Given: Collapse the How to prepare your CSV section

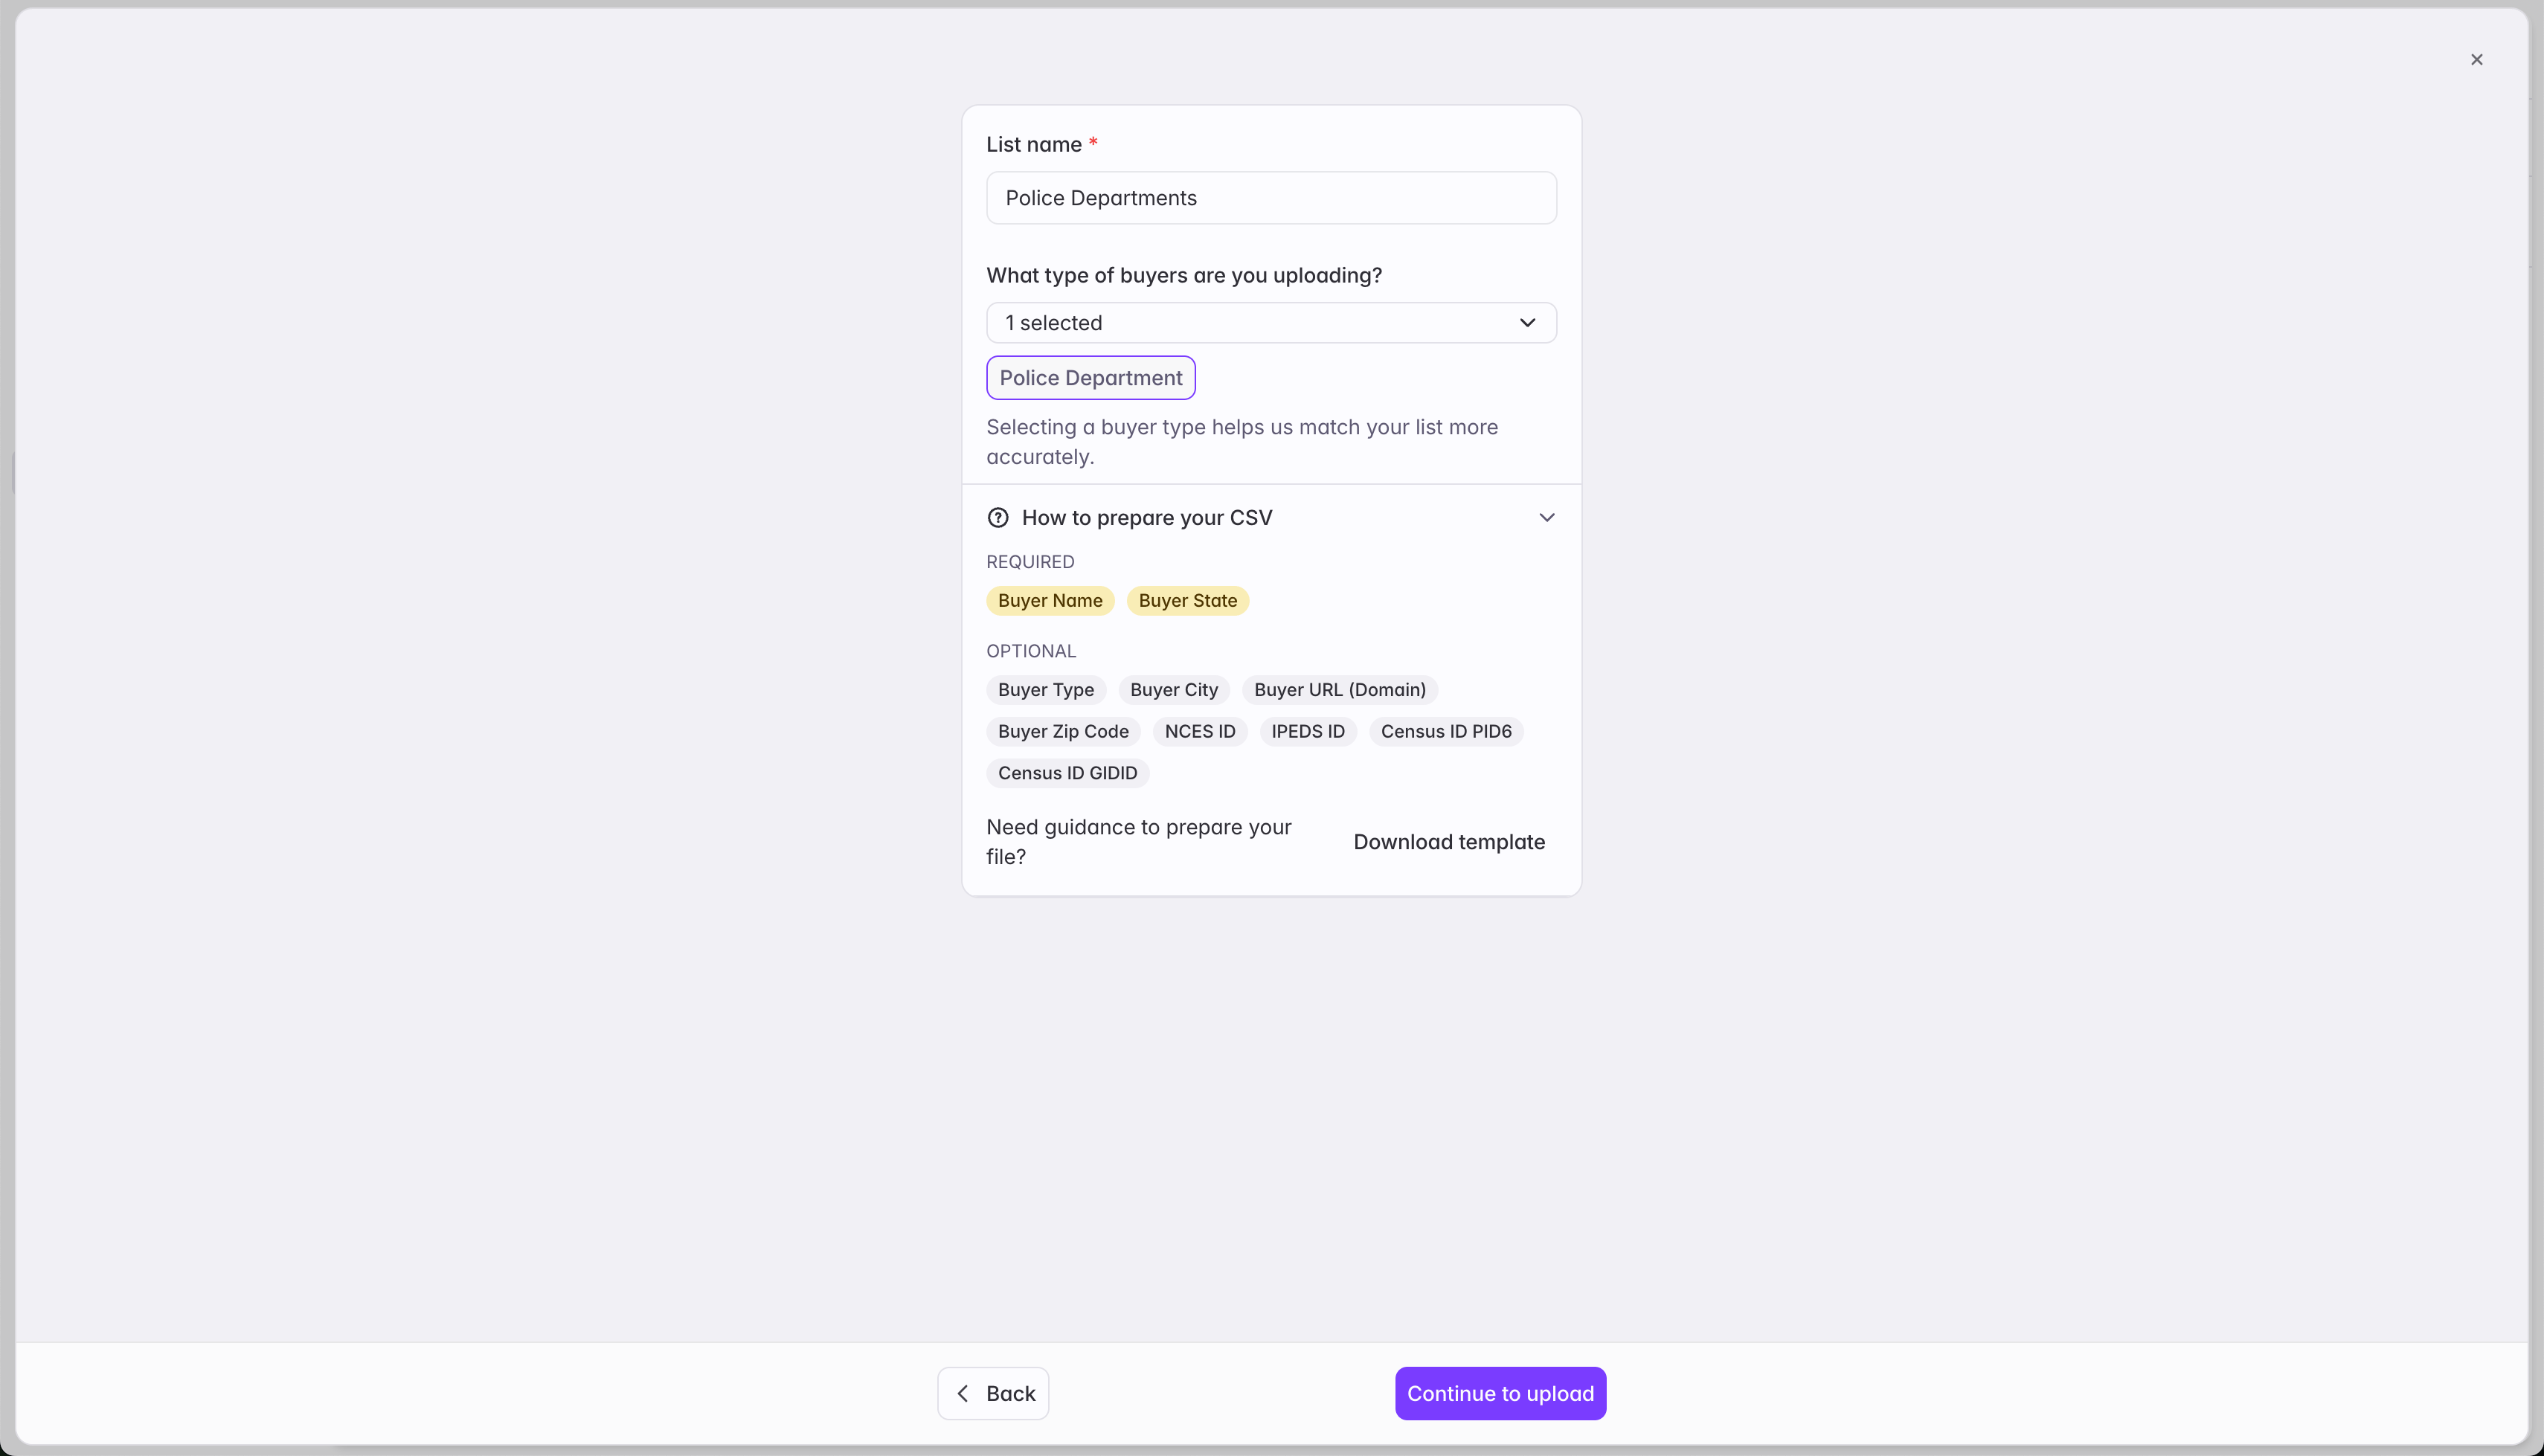Looking at the screenshot, I should tap(1546, 518).
